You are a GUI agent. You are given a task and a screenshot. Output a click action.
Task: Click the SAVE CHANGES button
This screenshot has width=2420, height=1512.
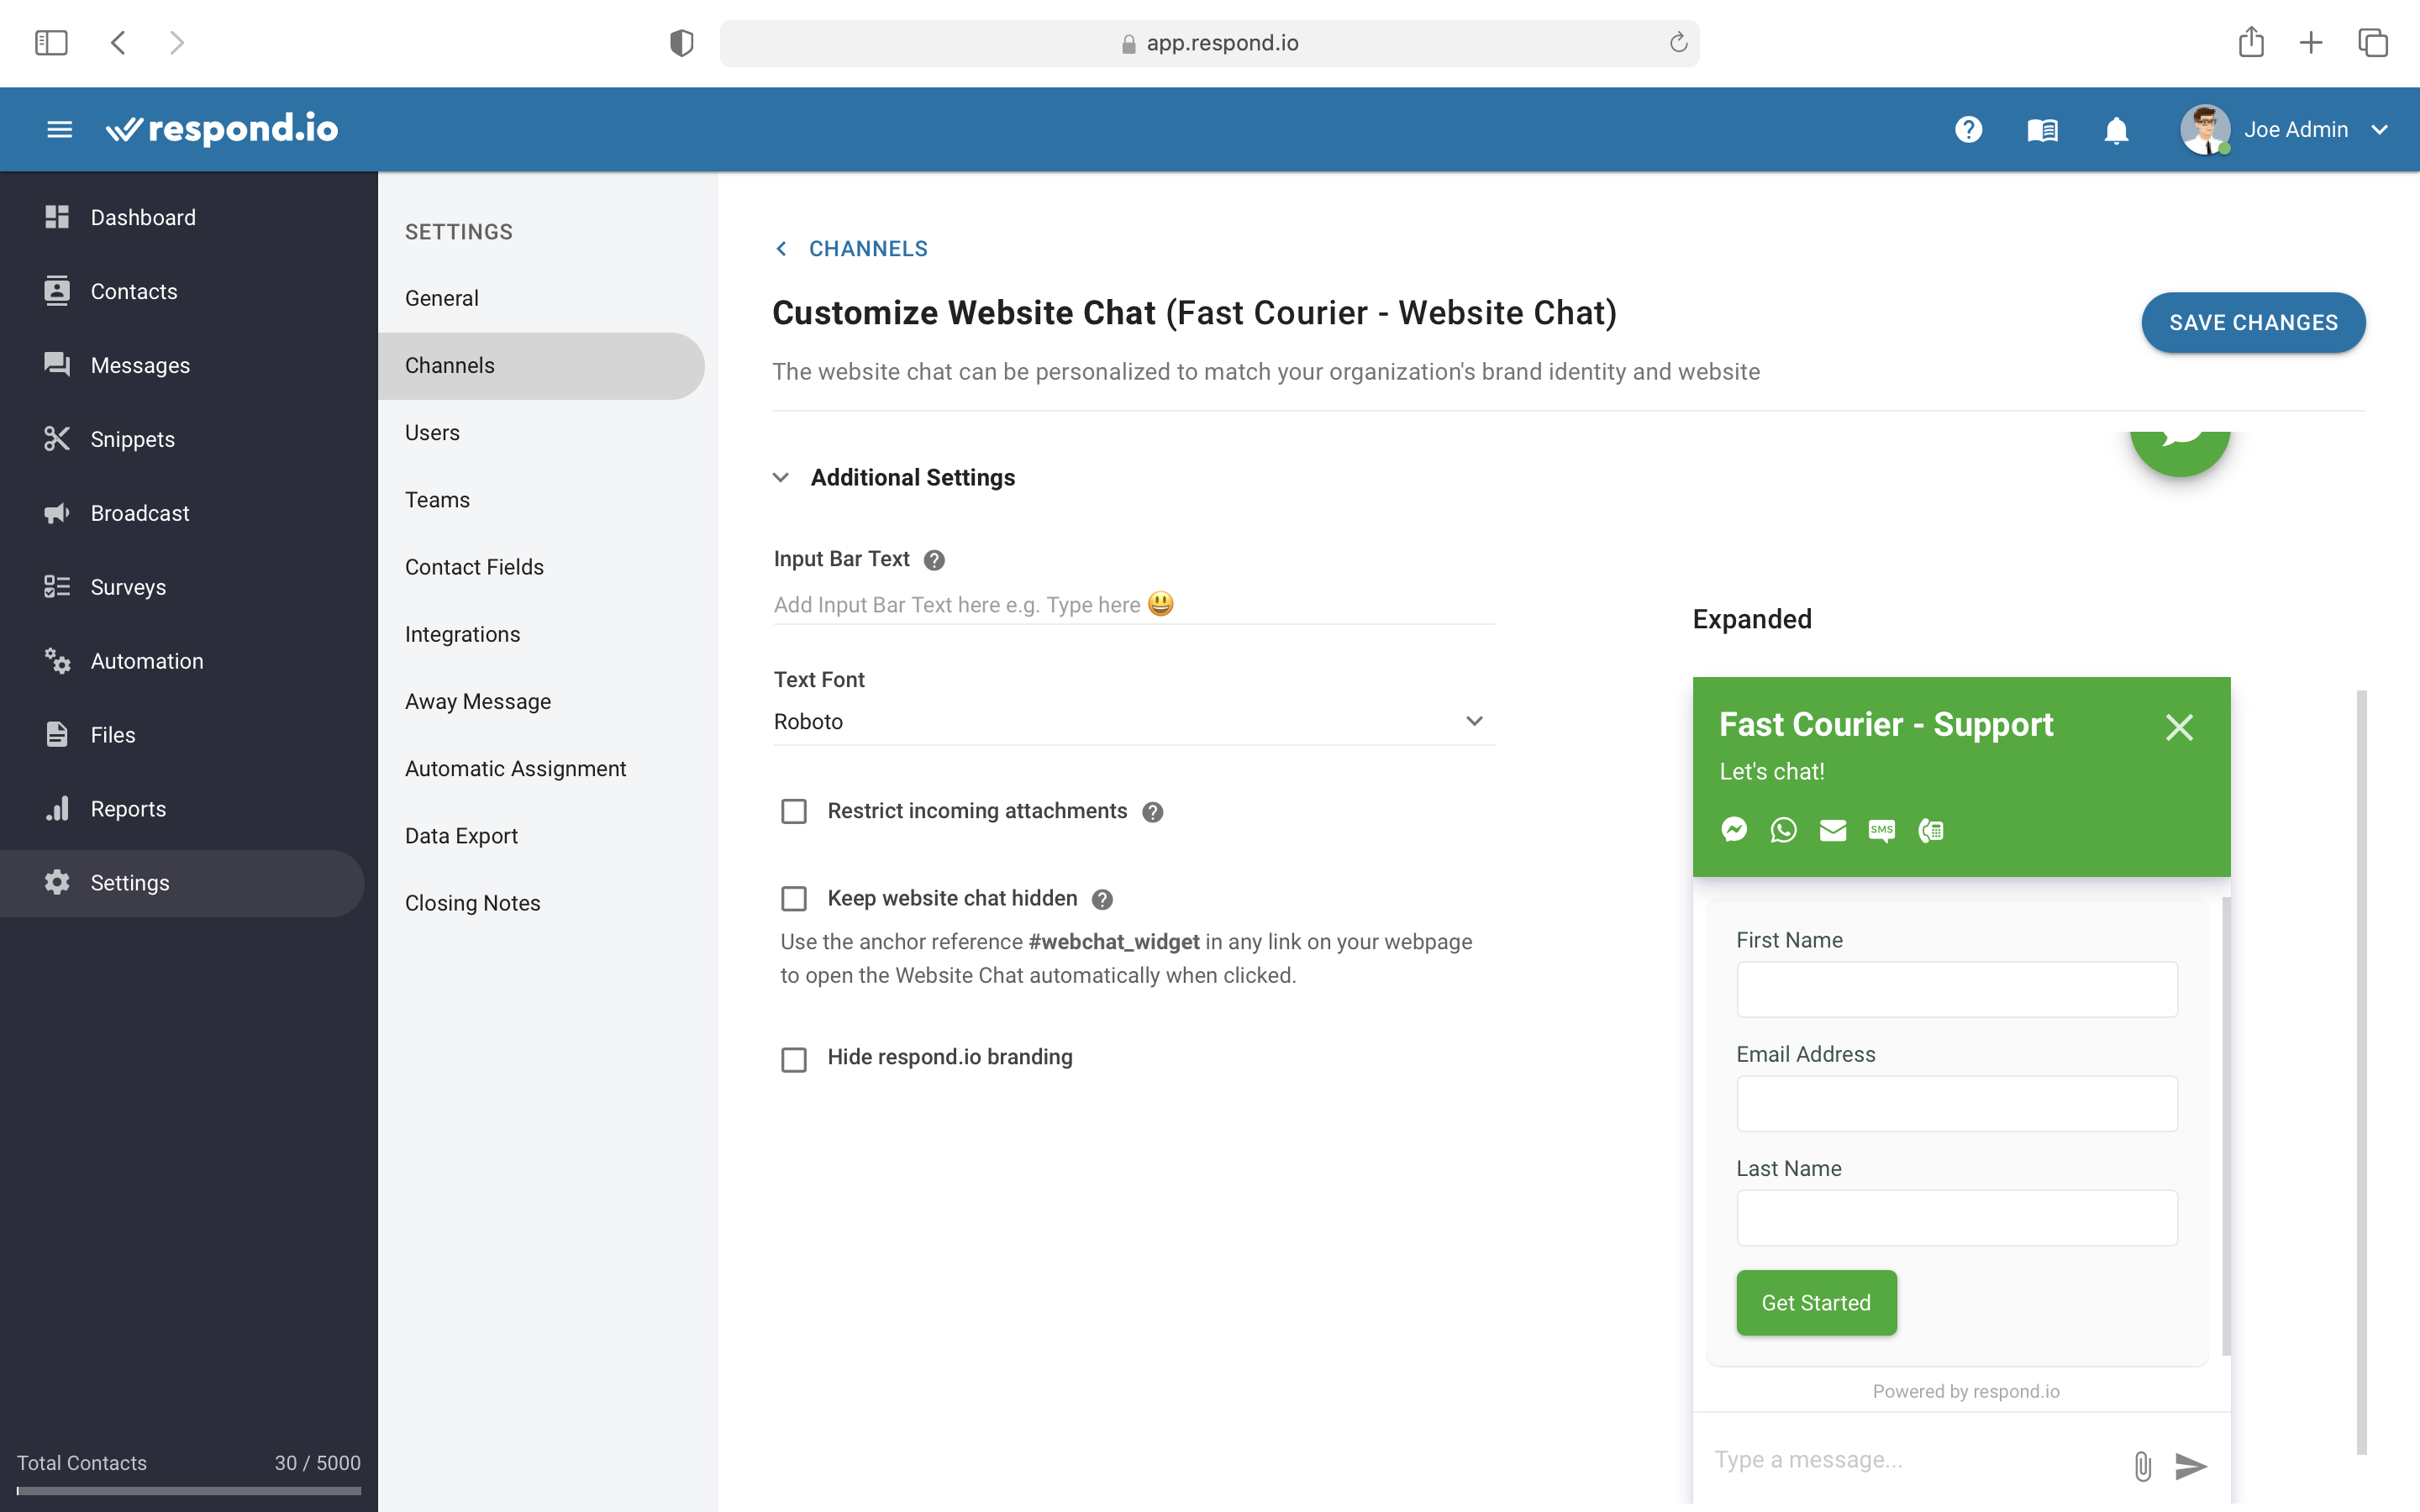click(2253, 323)
